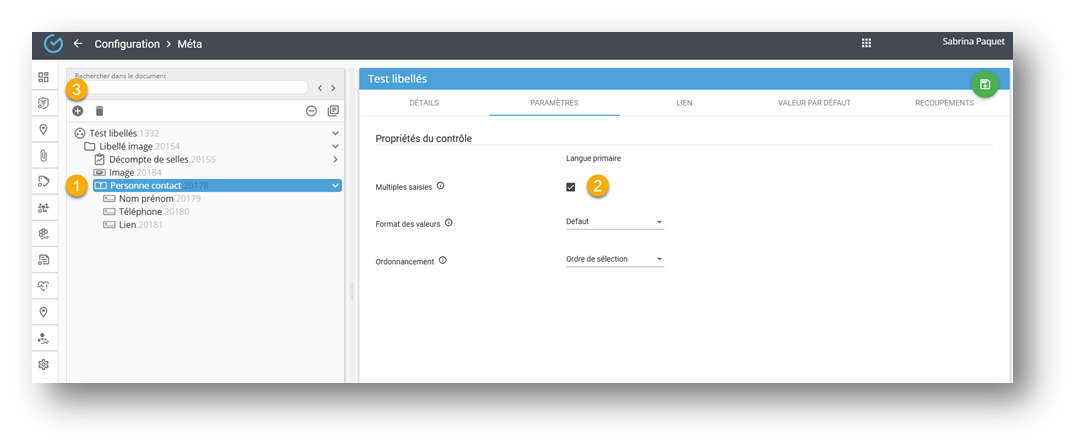Click the green save button
The width and height of the screenshot is (1078, 448).
click(985, 84)
